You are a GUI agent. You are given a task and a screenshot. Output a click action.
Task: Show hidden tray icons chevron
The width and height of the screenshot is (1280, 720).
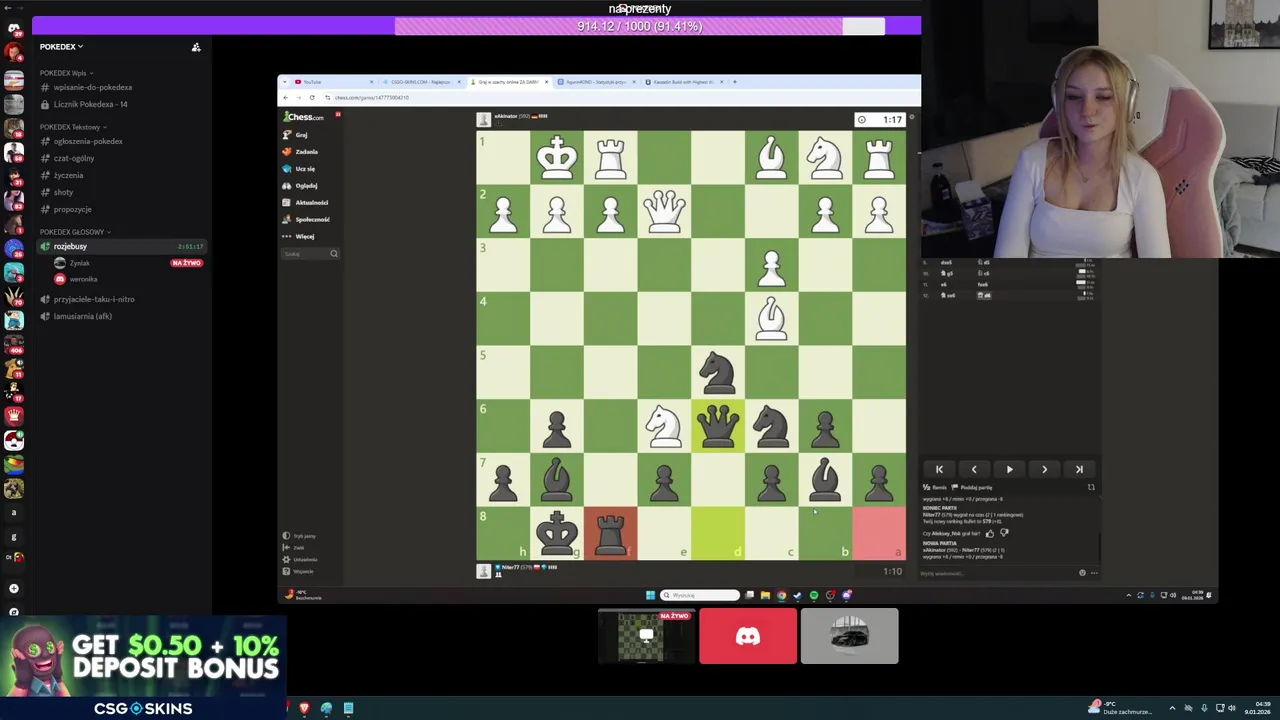click(1173, 708)
